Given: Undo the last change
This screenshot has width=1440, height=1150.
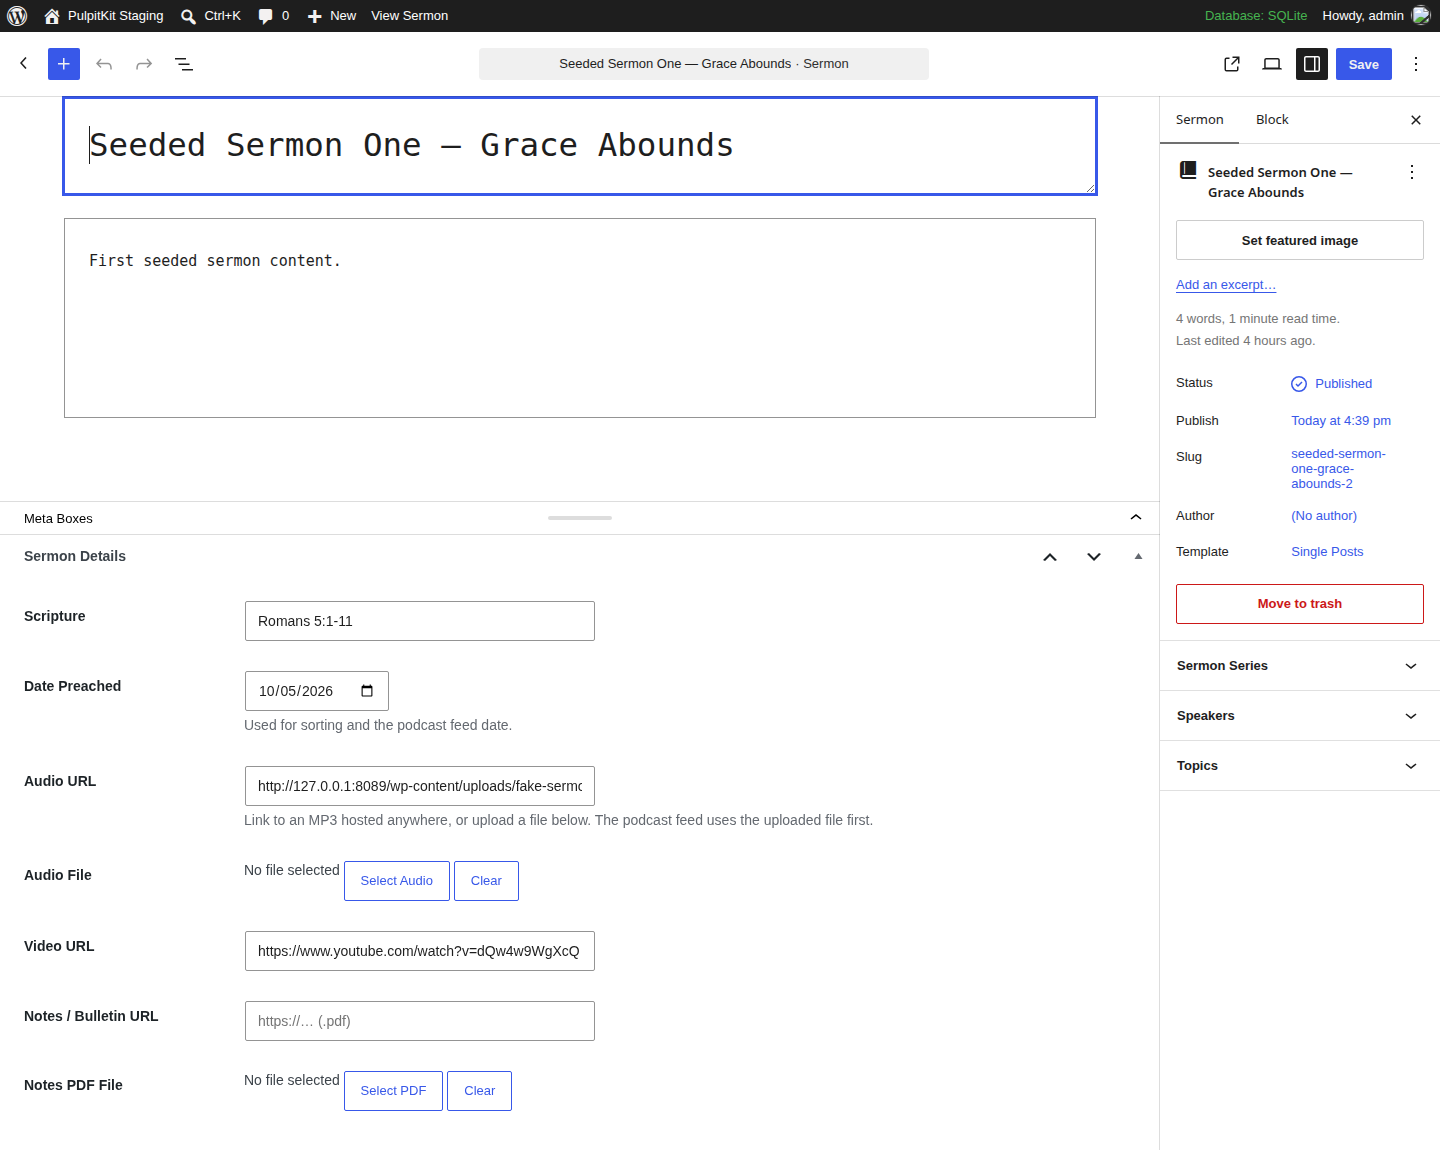Looking at the screenshot, I should (104, 64).
